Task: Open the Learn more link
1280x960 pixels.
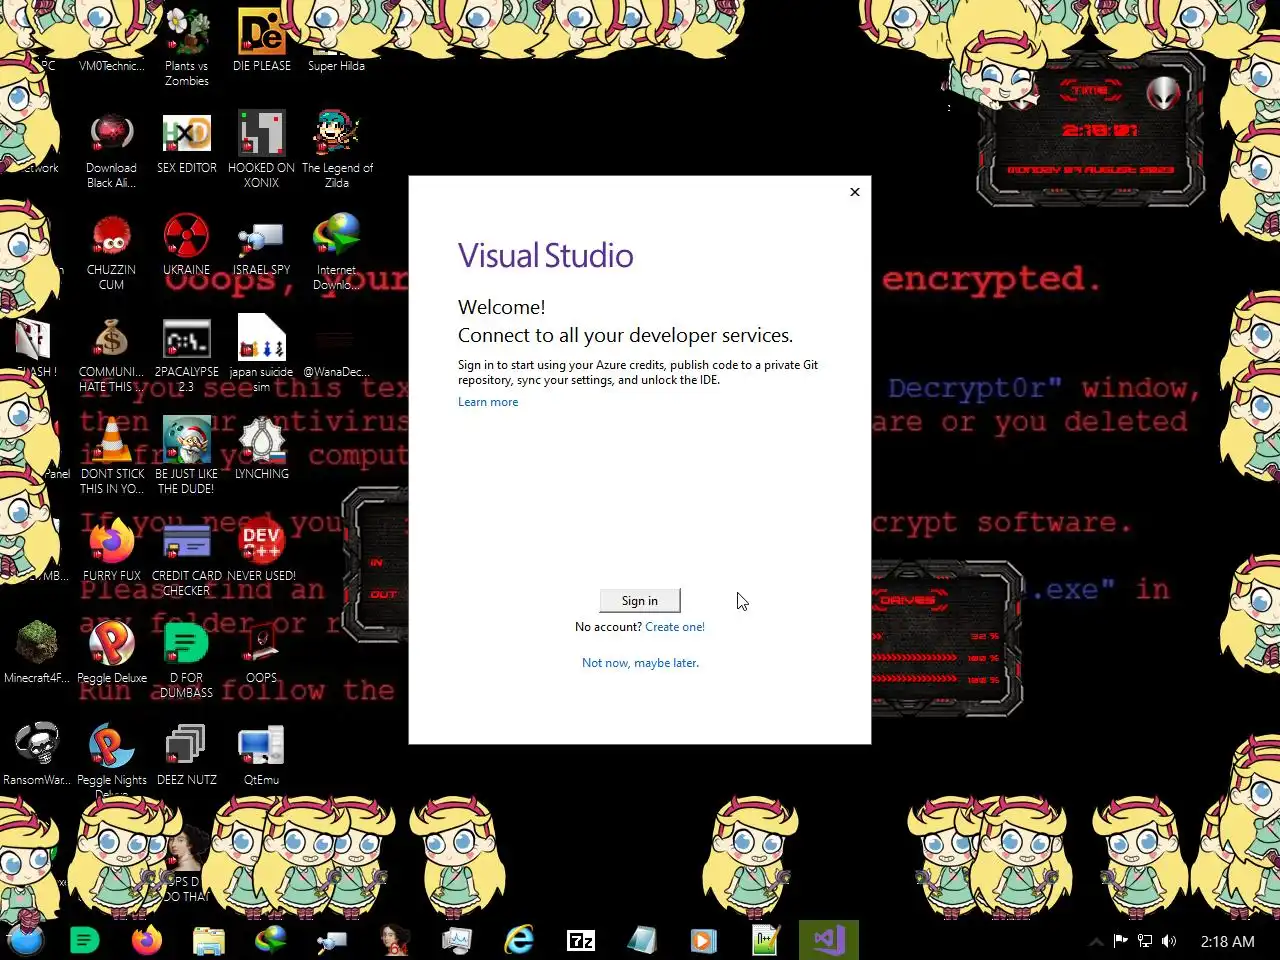Action: [488, 402]
